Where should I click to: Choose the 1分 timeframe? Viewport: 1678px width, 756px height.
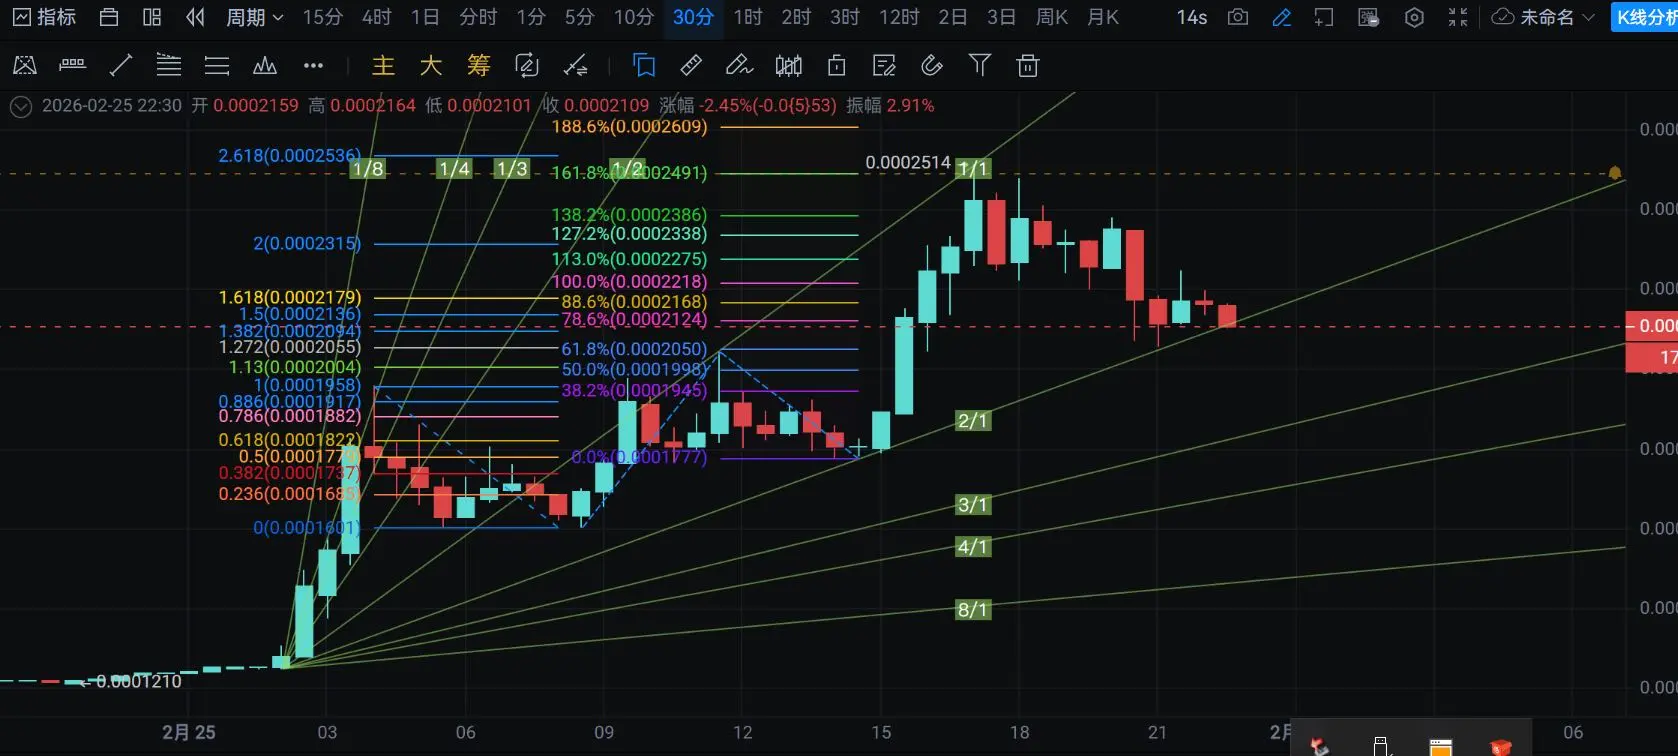point(531,17)
